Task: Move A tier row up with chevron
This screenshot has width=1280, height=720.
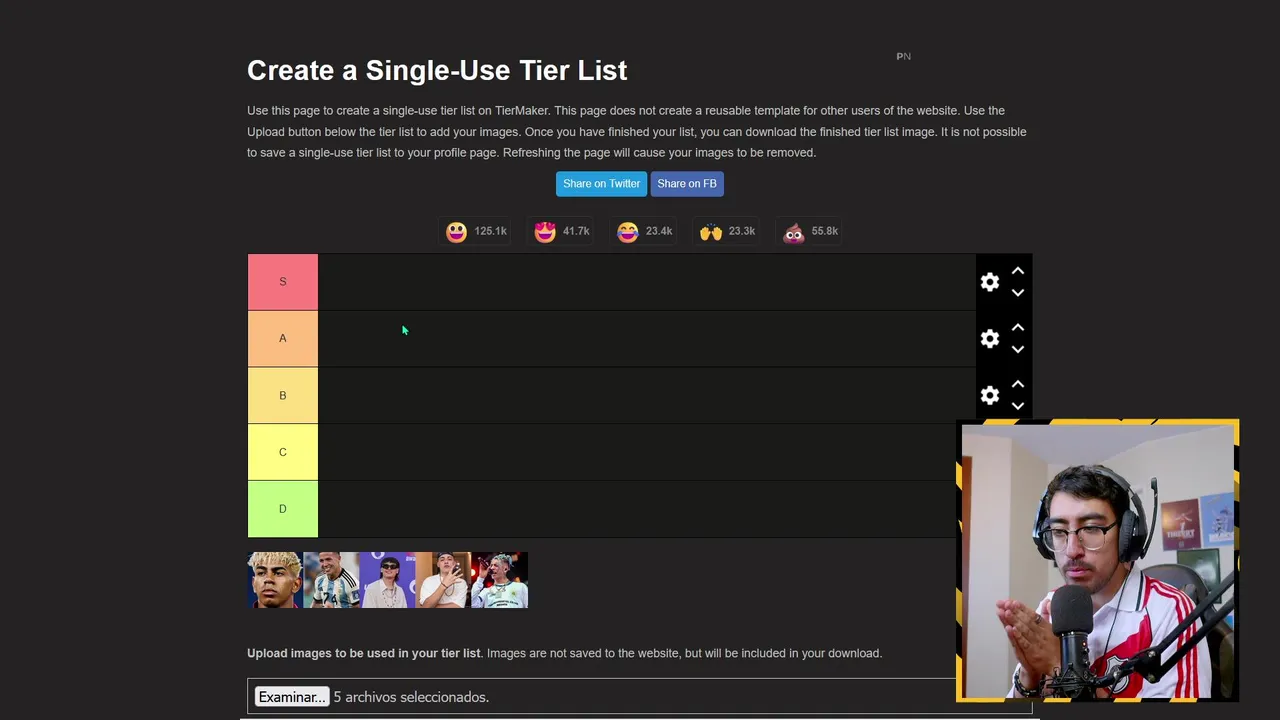Action: coord(1018,328)
